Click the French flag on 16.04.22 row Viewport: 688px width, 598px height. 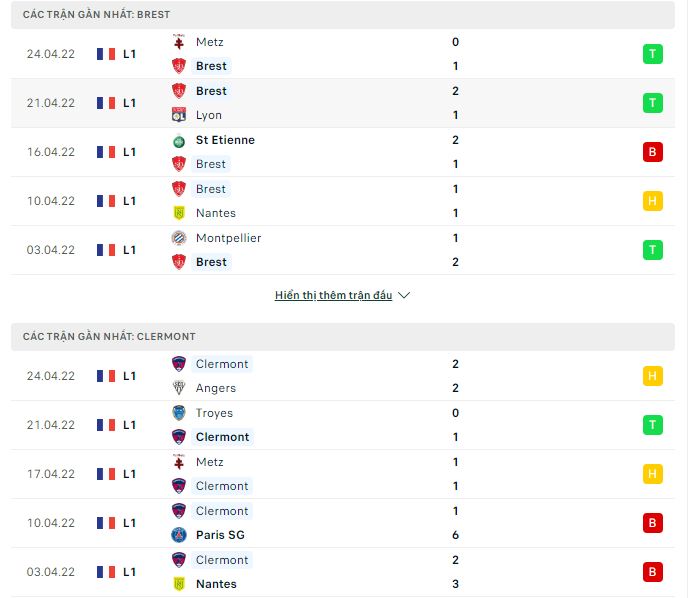[106, 152]
